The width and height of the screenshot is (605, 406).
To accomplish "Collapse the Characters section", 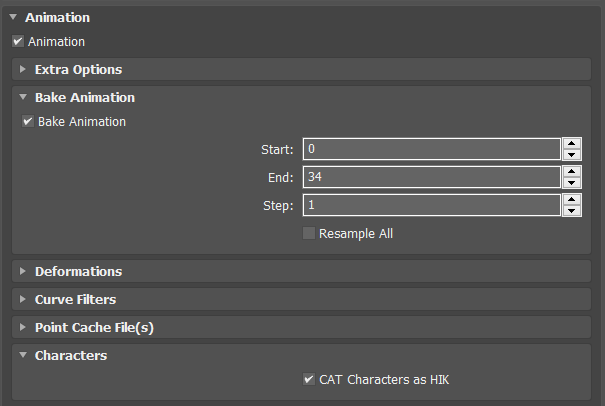I will (23, 355).
